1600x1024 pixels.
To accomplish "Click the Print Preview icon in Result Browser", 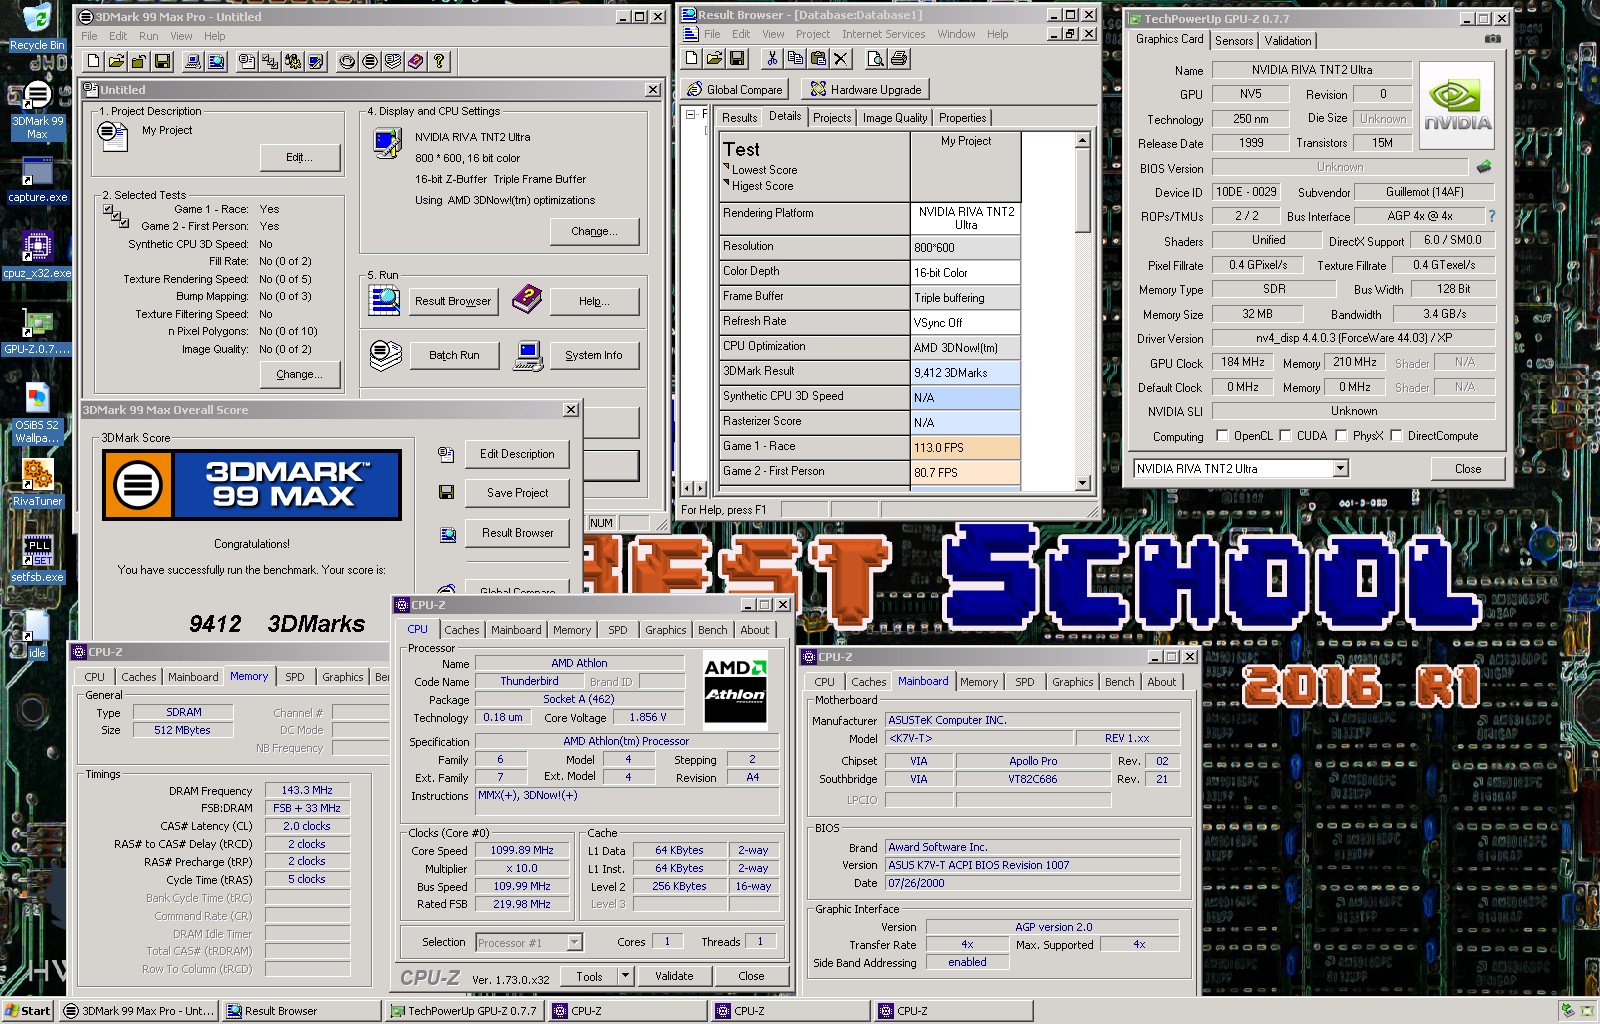I will [875, 59].
